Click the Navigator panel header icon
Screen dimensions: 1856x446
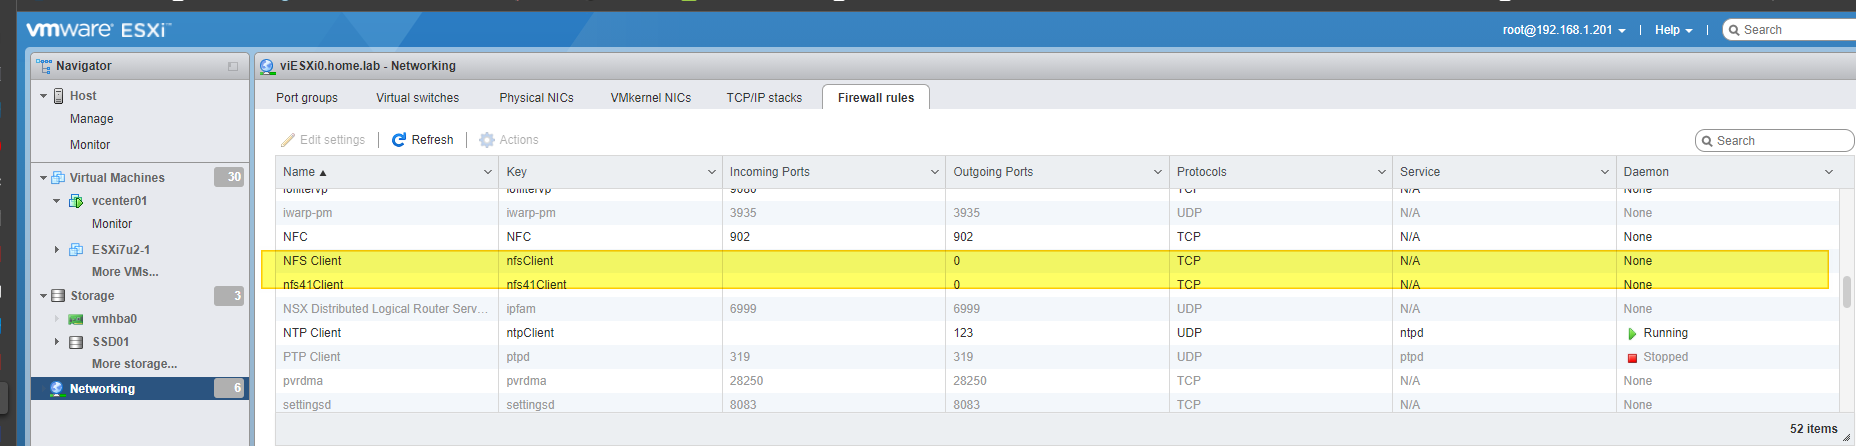coord(44,66)
